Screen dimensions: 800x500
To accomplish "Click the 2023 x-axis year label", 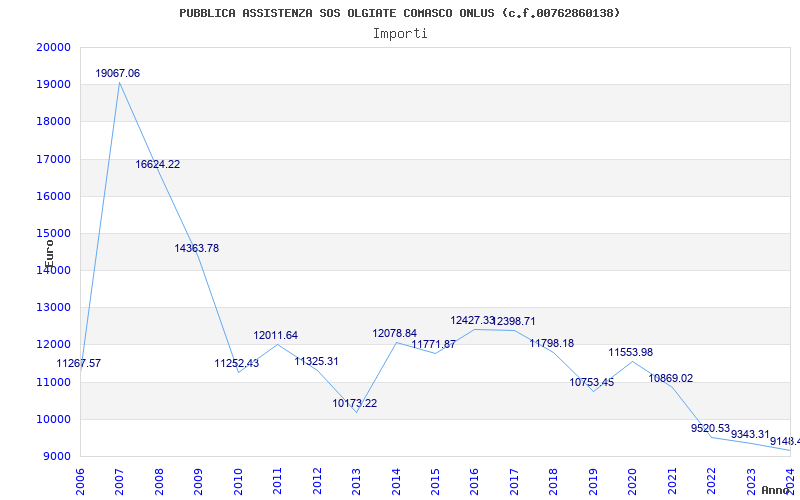I will click(x=751, y=481).
